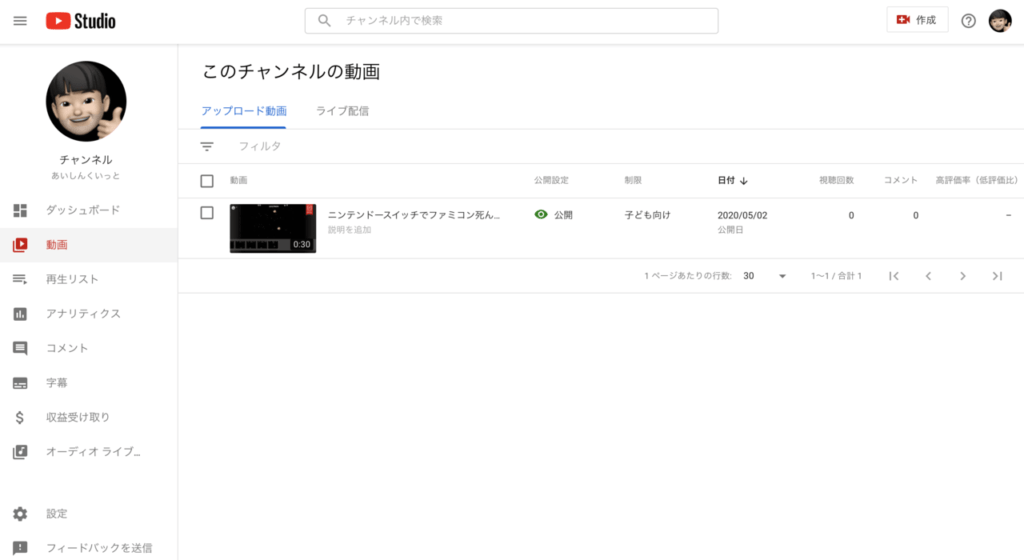The image size is (1024, 560).
Task: Click the 作成 create button
Action: click(x=917, y=20)
